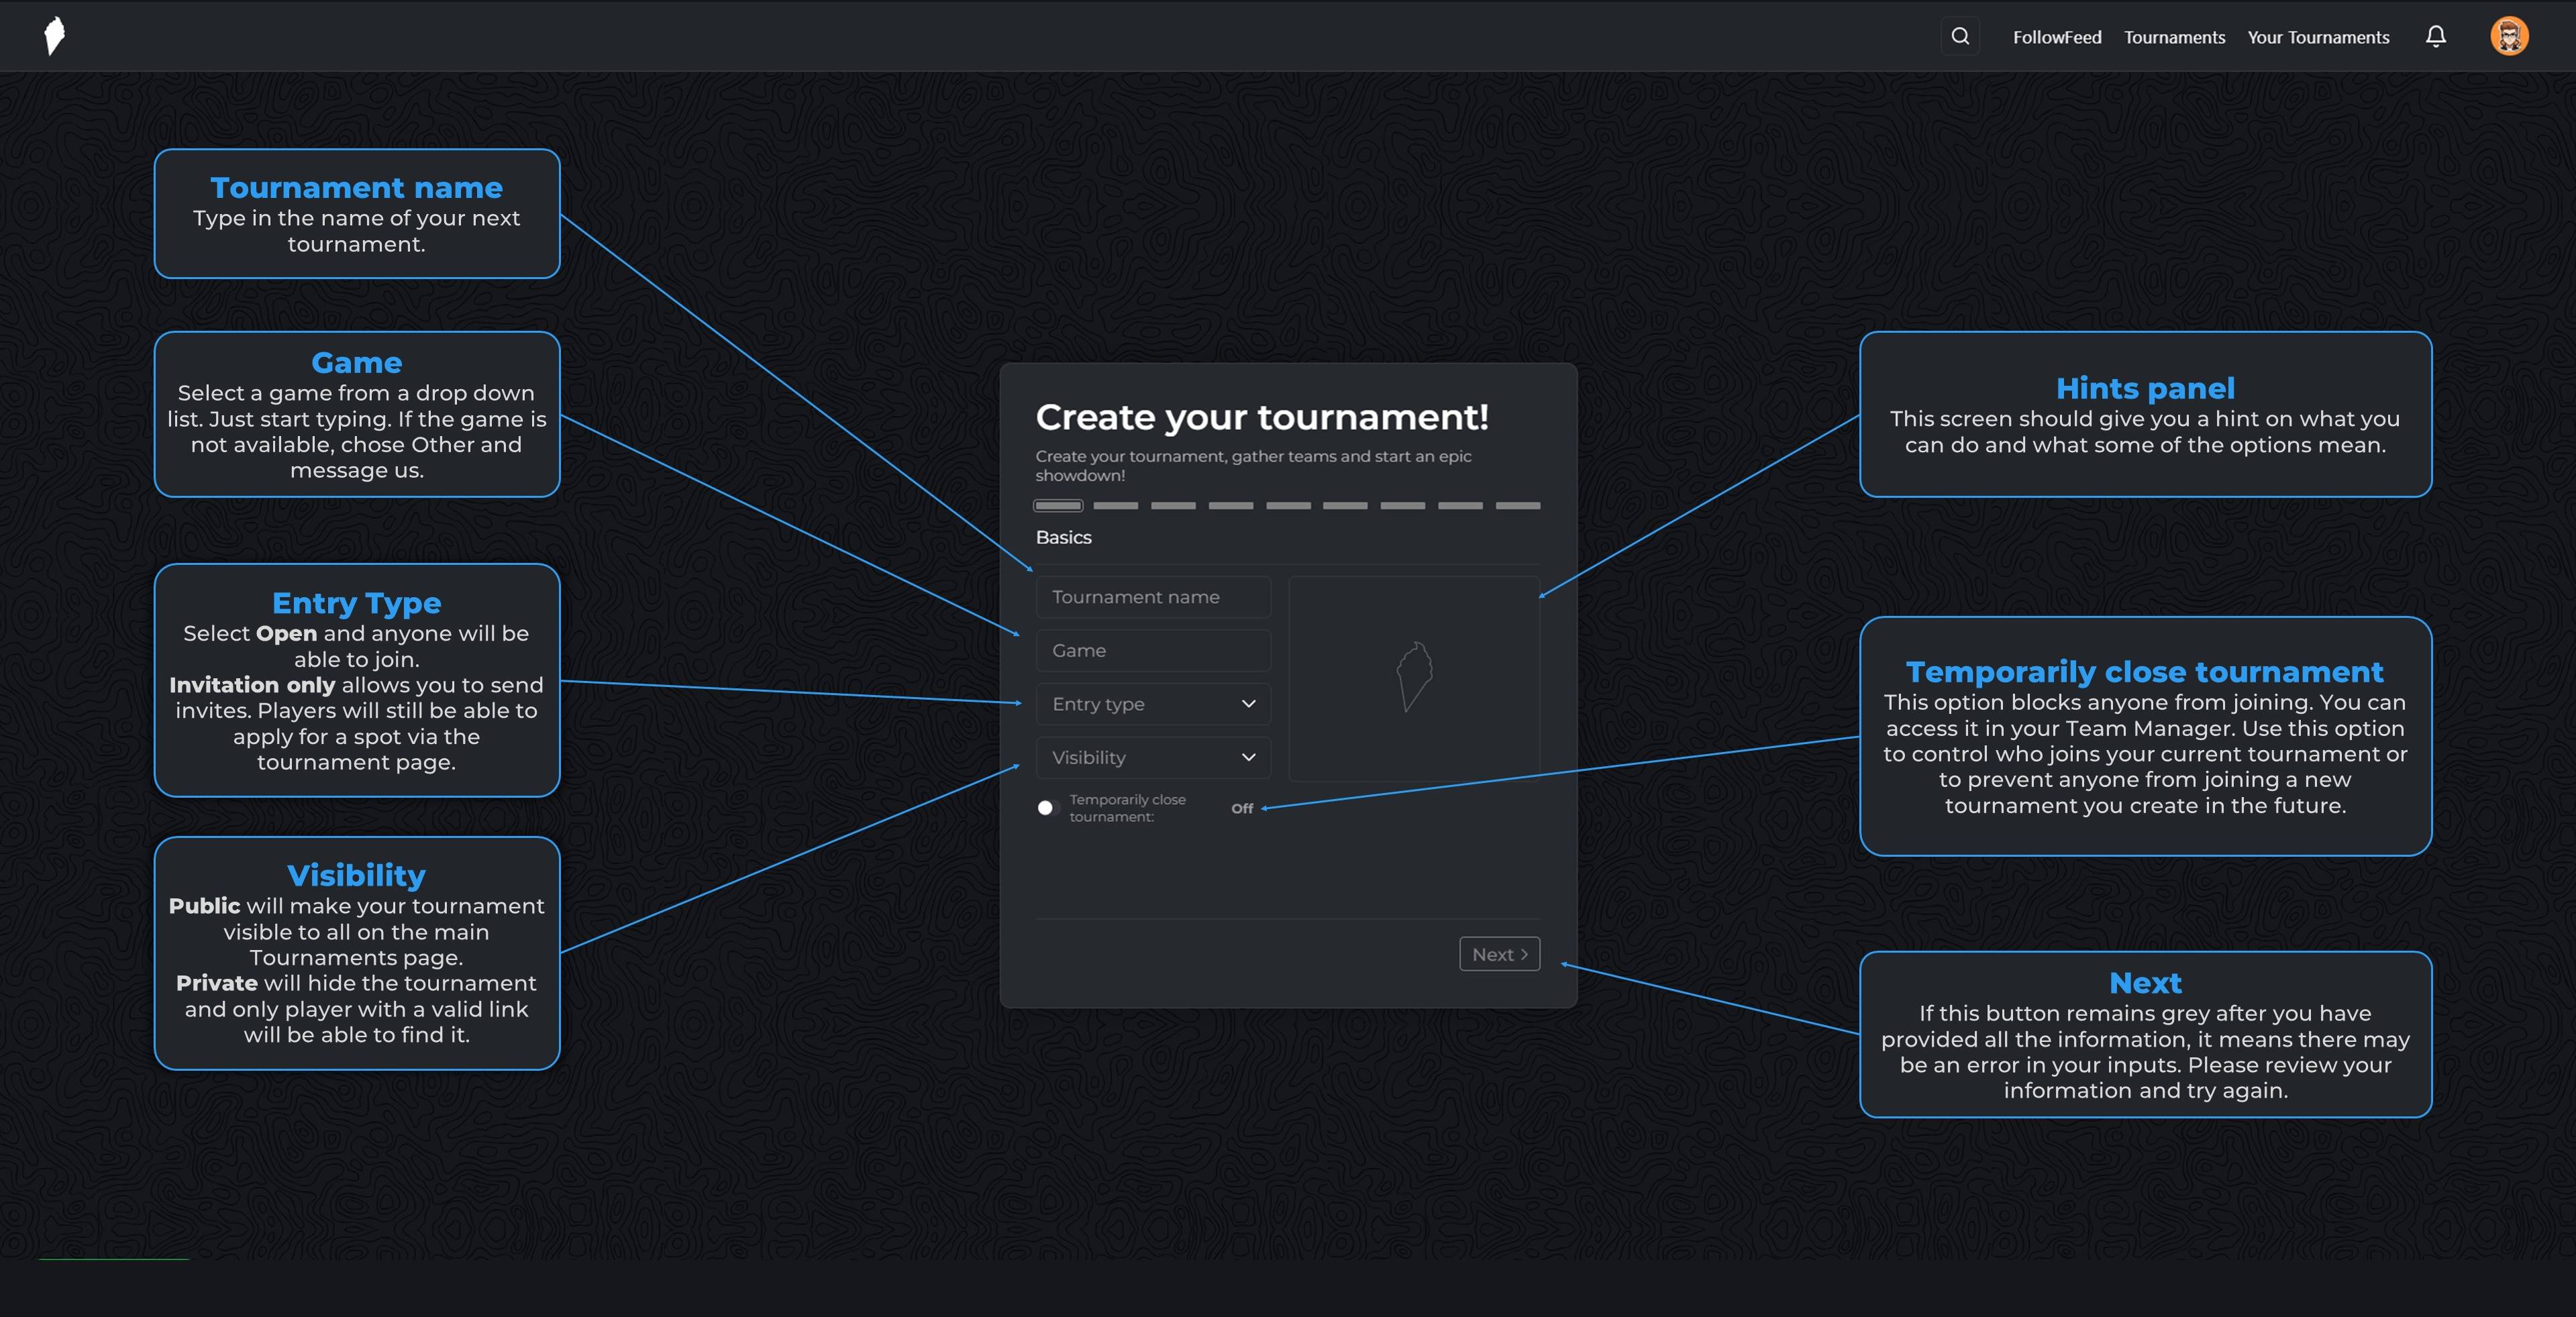Screen dimensions: 2576x1317
Task: Open the search icon in navbar
Action: [x=1960, y=36]
